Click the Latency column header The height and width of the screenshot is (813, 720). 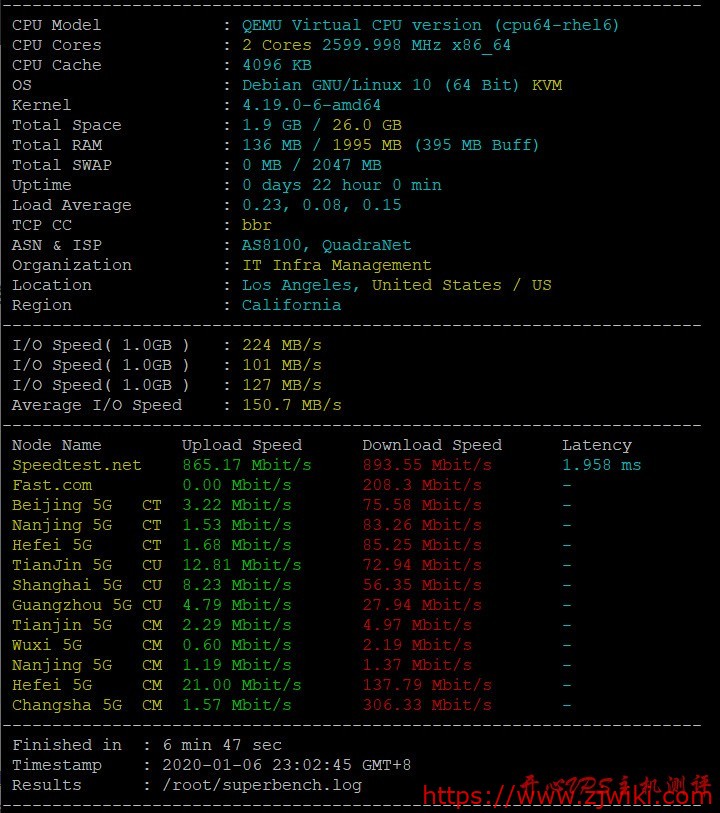596,445
